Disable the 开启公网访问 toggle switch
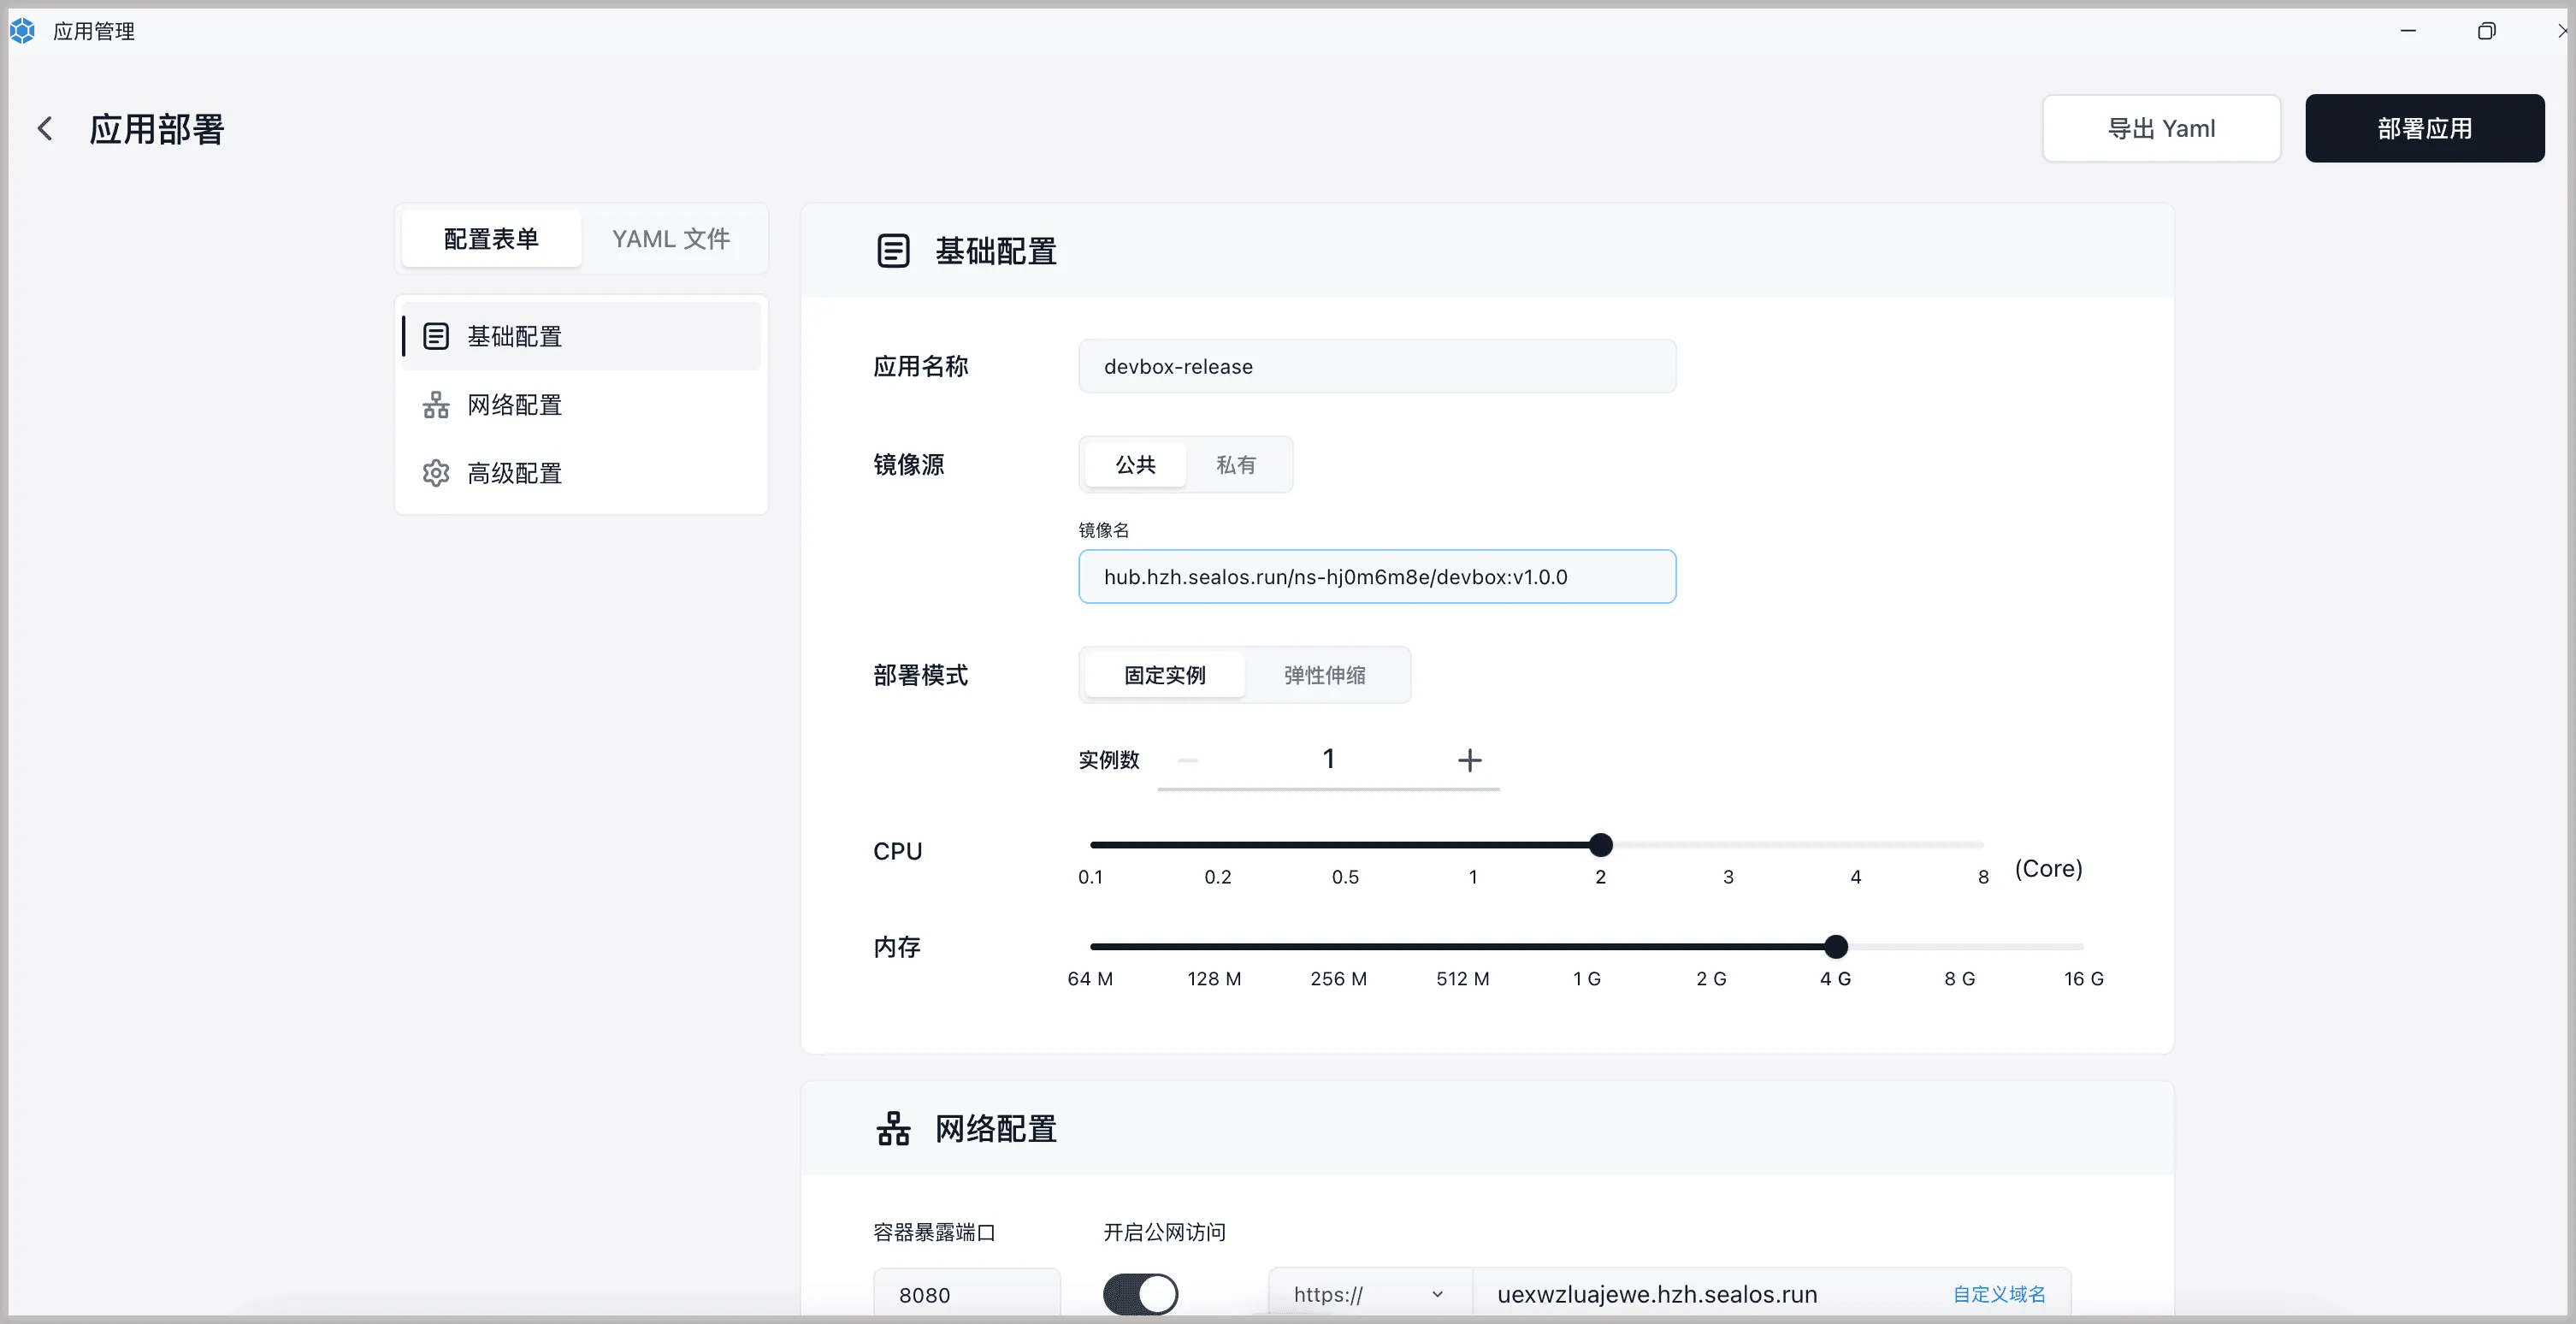This screenshot has height=1324, width=2576. coord(1140,1294)
